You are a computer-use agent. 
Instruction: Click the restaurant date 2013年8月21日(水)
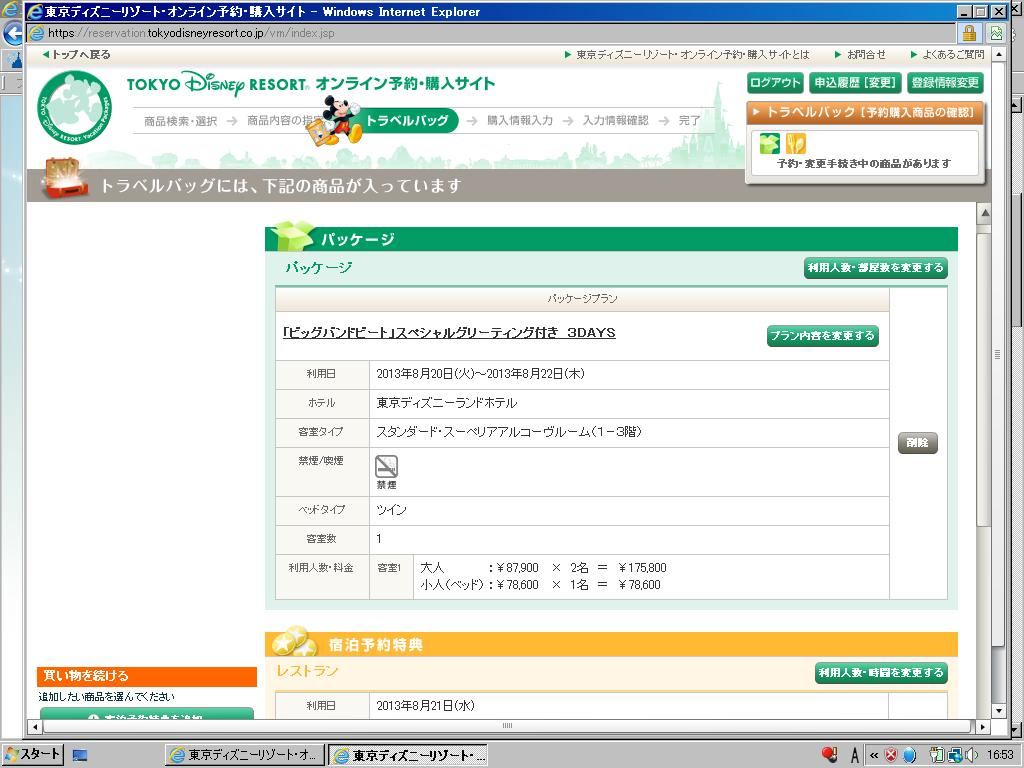[x=426, y=706]
